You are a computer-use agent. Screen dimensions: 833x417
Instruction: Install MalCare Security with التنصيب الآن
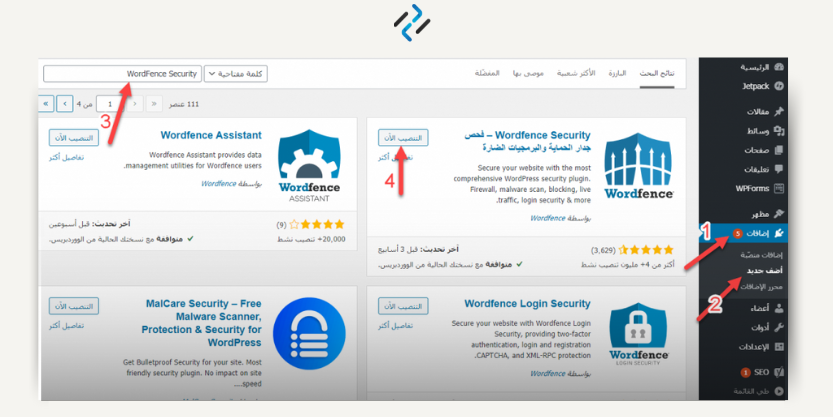tap(74, 306)
